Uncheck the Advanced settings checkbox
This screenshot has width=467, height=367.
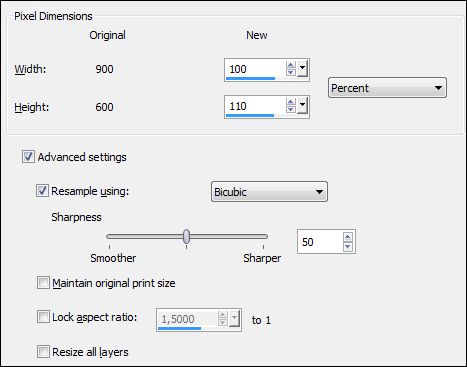tap(28, 157)
